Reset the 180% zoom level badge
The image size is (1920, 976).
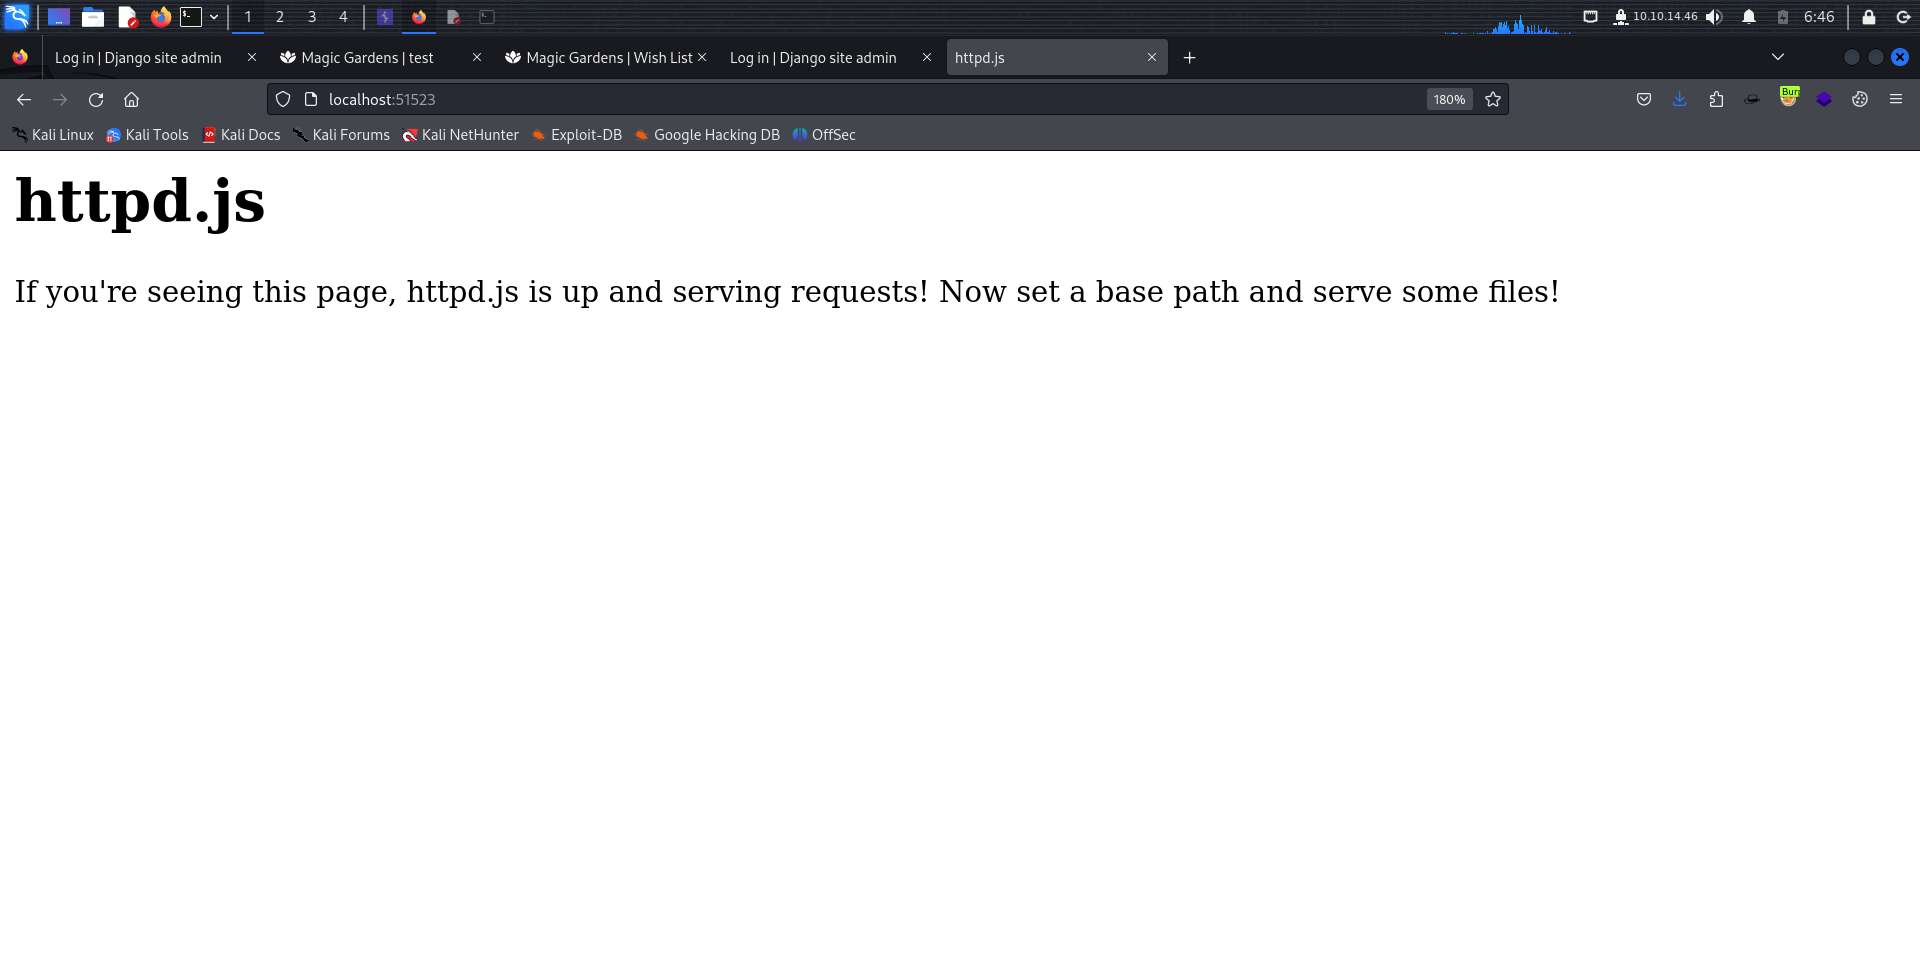click(x=1449, y=100)
